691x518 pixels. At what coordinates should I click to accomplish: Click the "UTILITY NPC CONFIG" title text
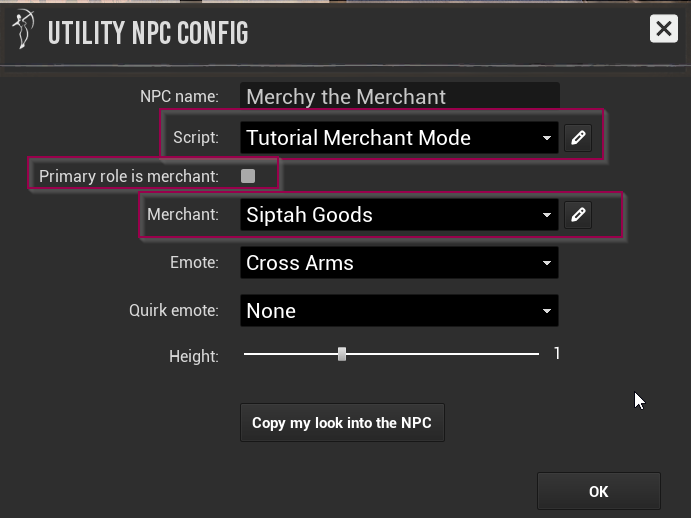148,33
